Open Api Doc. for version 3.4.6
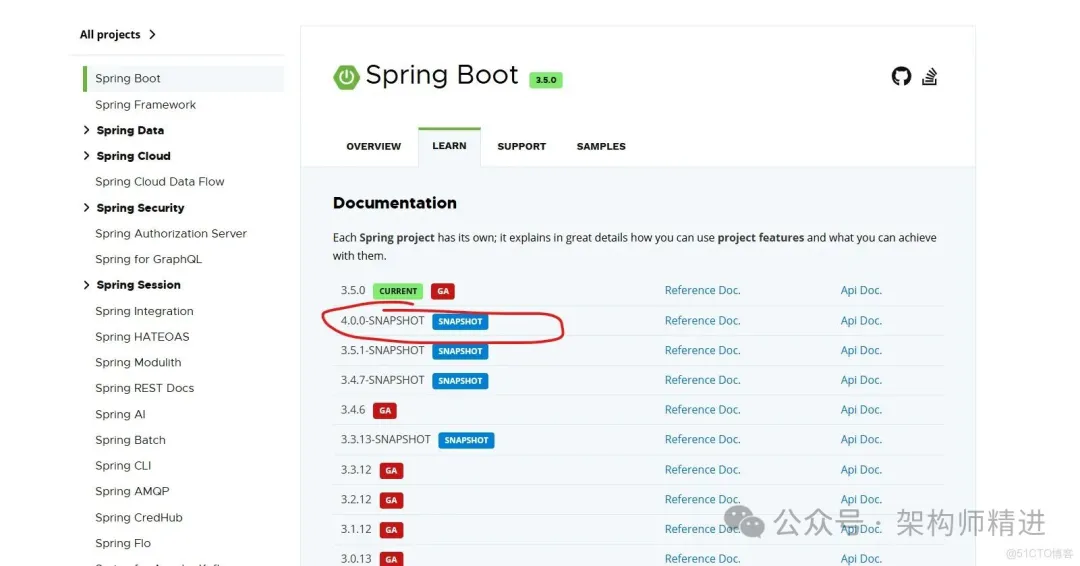 click(861, 410)
